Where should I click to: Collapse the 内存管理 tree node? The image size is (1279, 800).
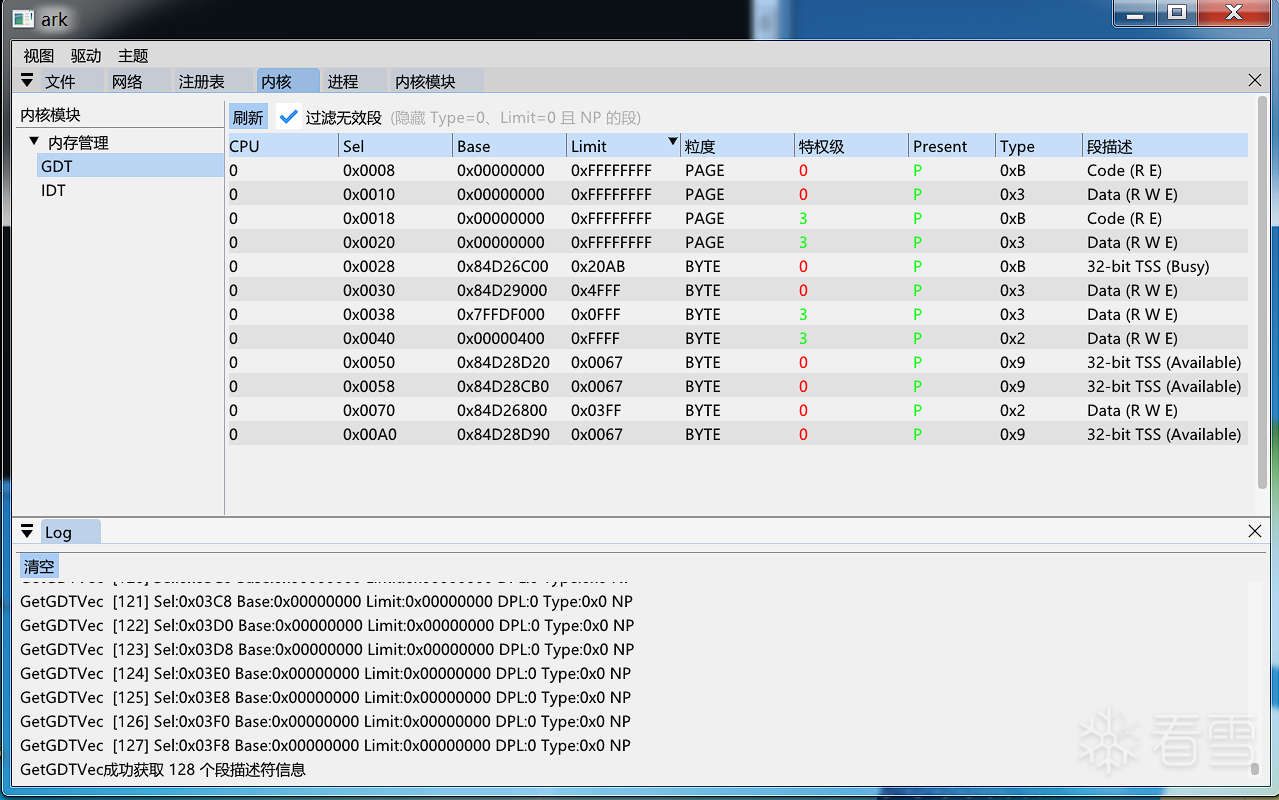pyautogui.click(x=34, y=142)
